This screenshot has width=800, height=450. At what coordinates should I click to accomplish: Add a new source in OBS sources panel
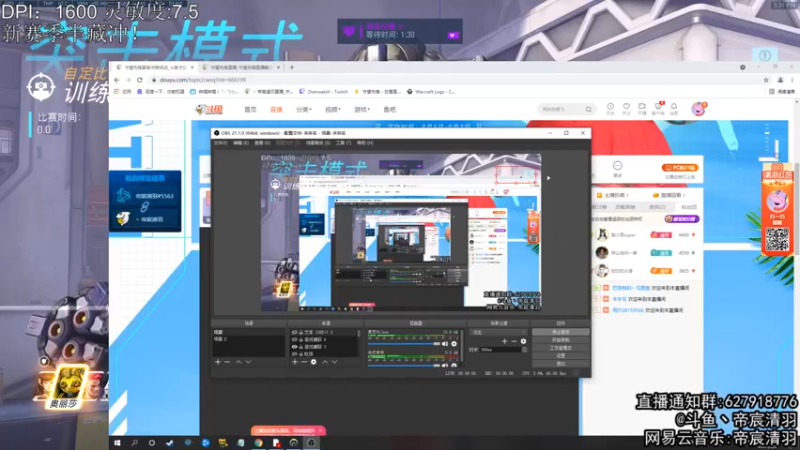295,362
